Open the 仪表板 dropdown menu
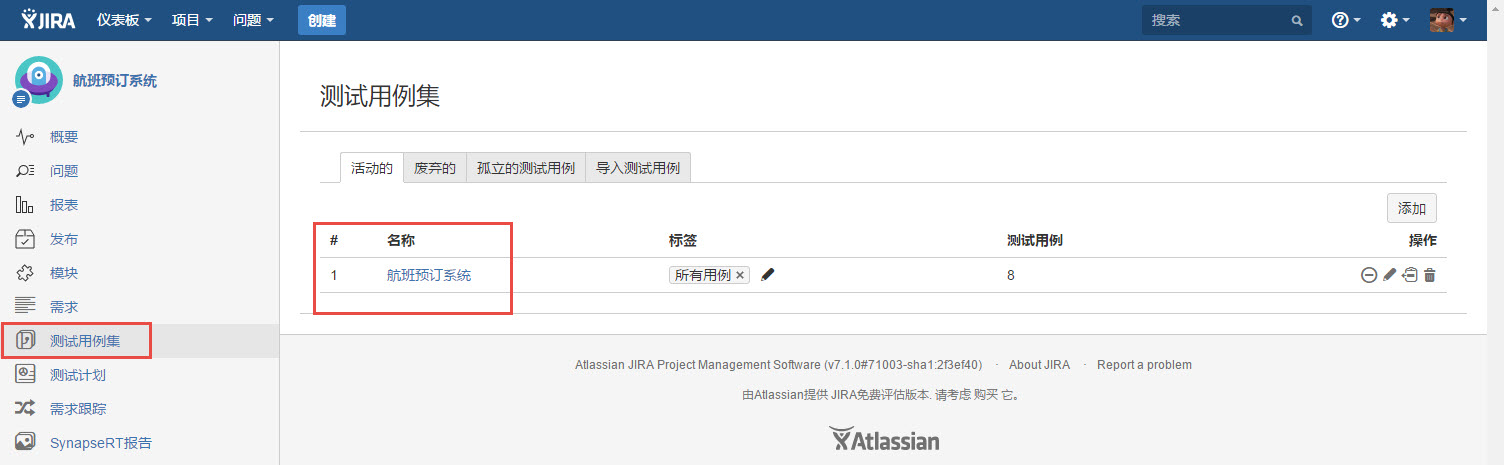Screen dimensions: 1504x465 (124, 20)
